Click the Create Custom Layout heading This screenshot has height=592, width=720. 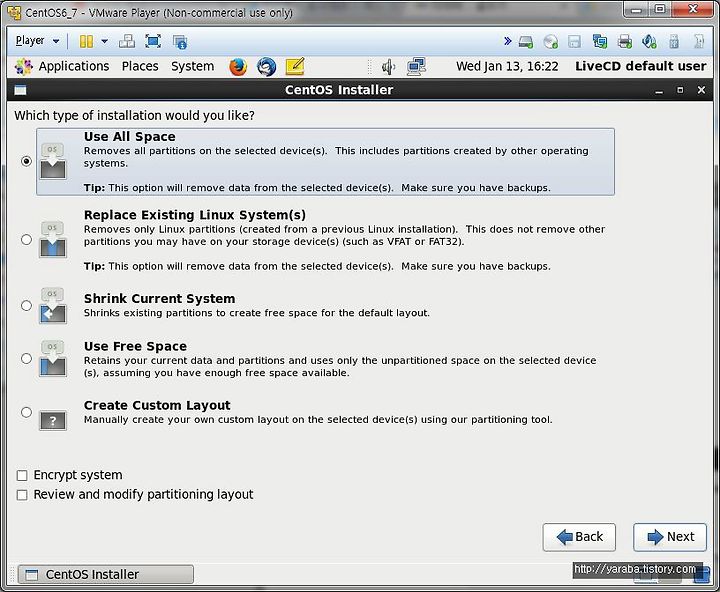[157, 406]
